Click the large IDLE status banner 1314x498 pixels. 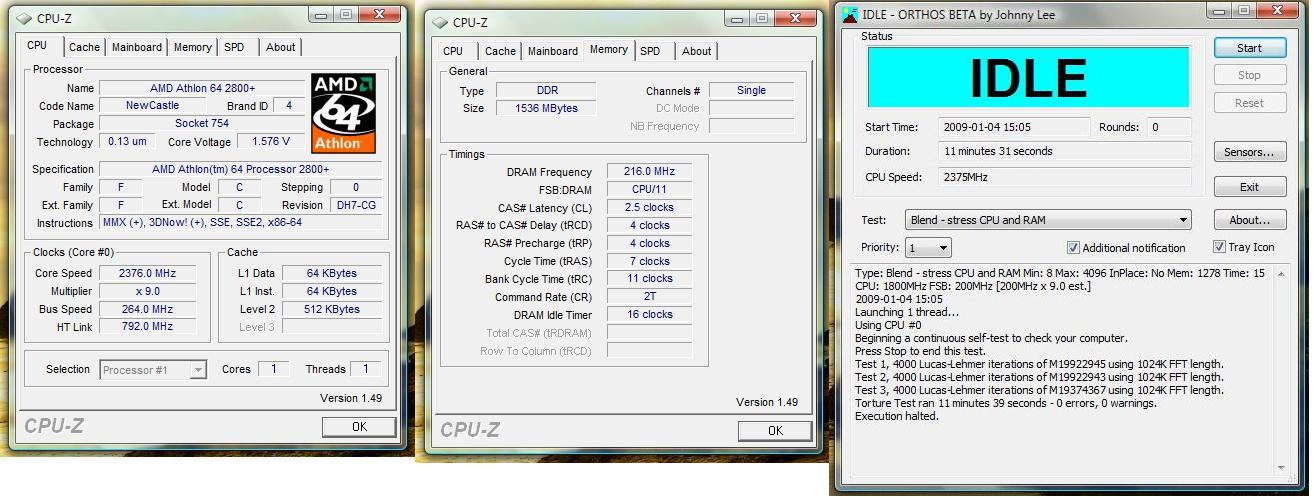(1028, 78)
